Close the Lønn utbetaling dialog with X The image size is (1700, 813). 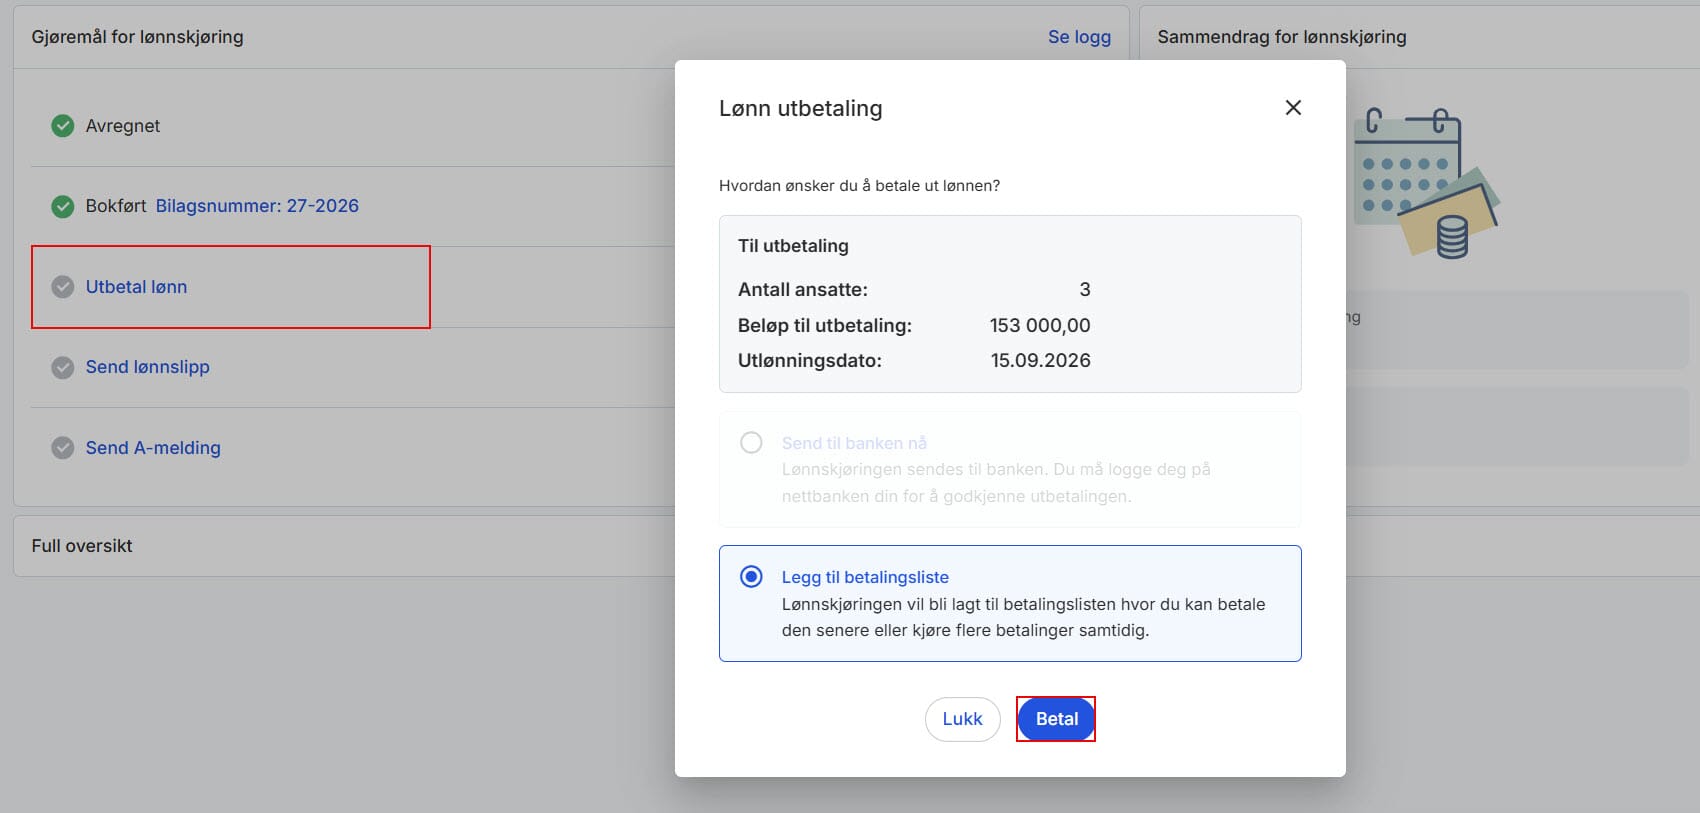1293,107
